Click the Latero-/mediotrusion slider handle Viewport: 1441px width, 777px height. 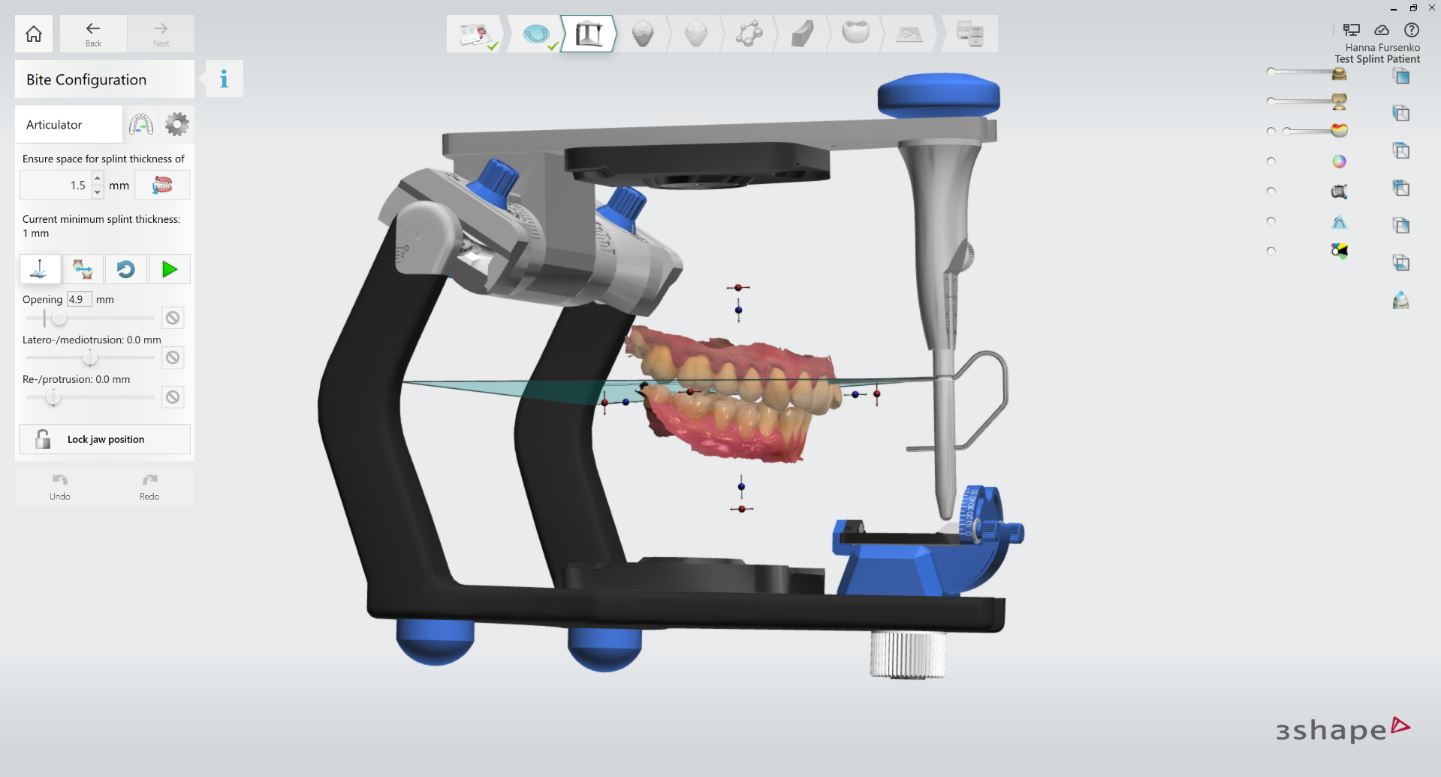[x=90, y=357]
